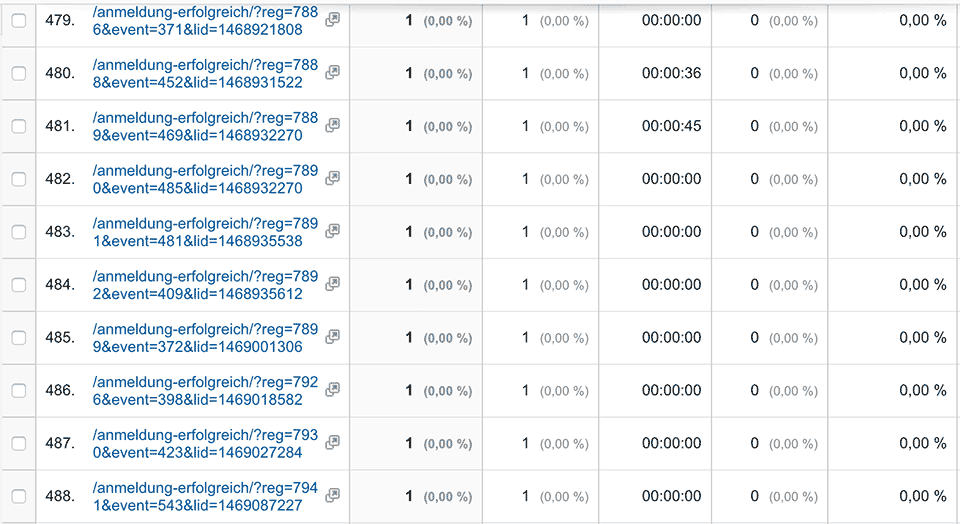
Task: Open external link icon for row 480
Action: coord(333,72)
